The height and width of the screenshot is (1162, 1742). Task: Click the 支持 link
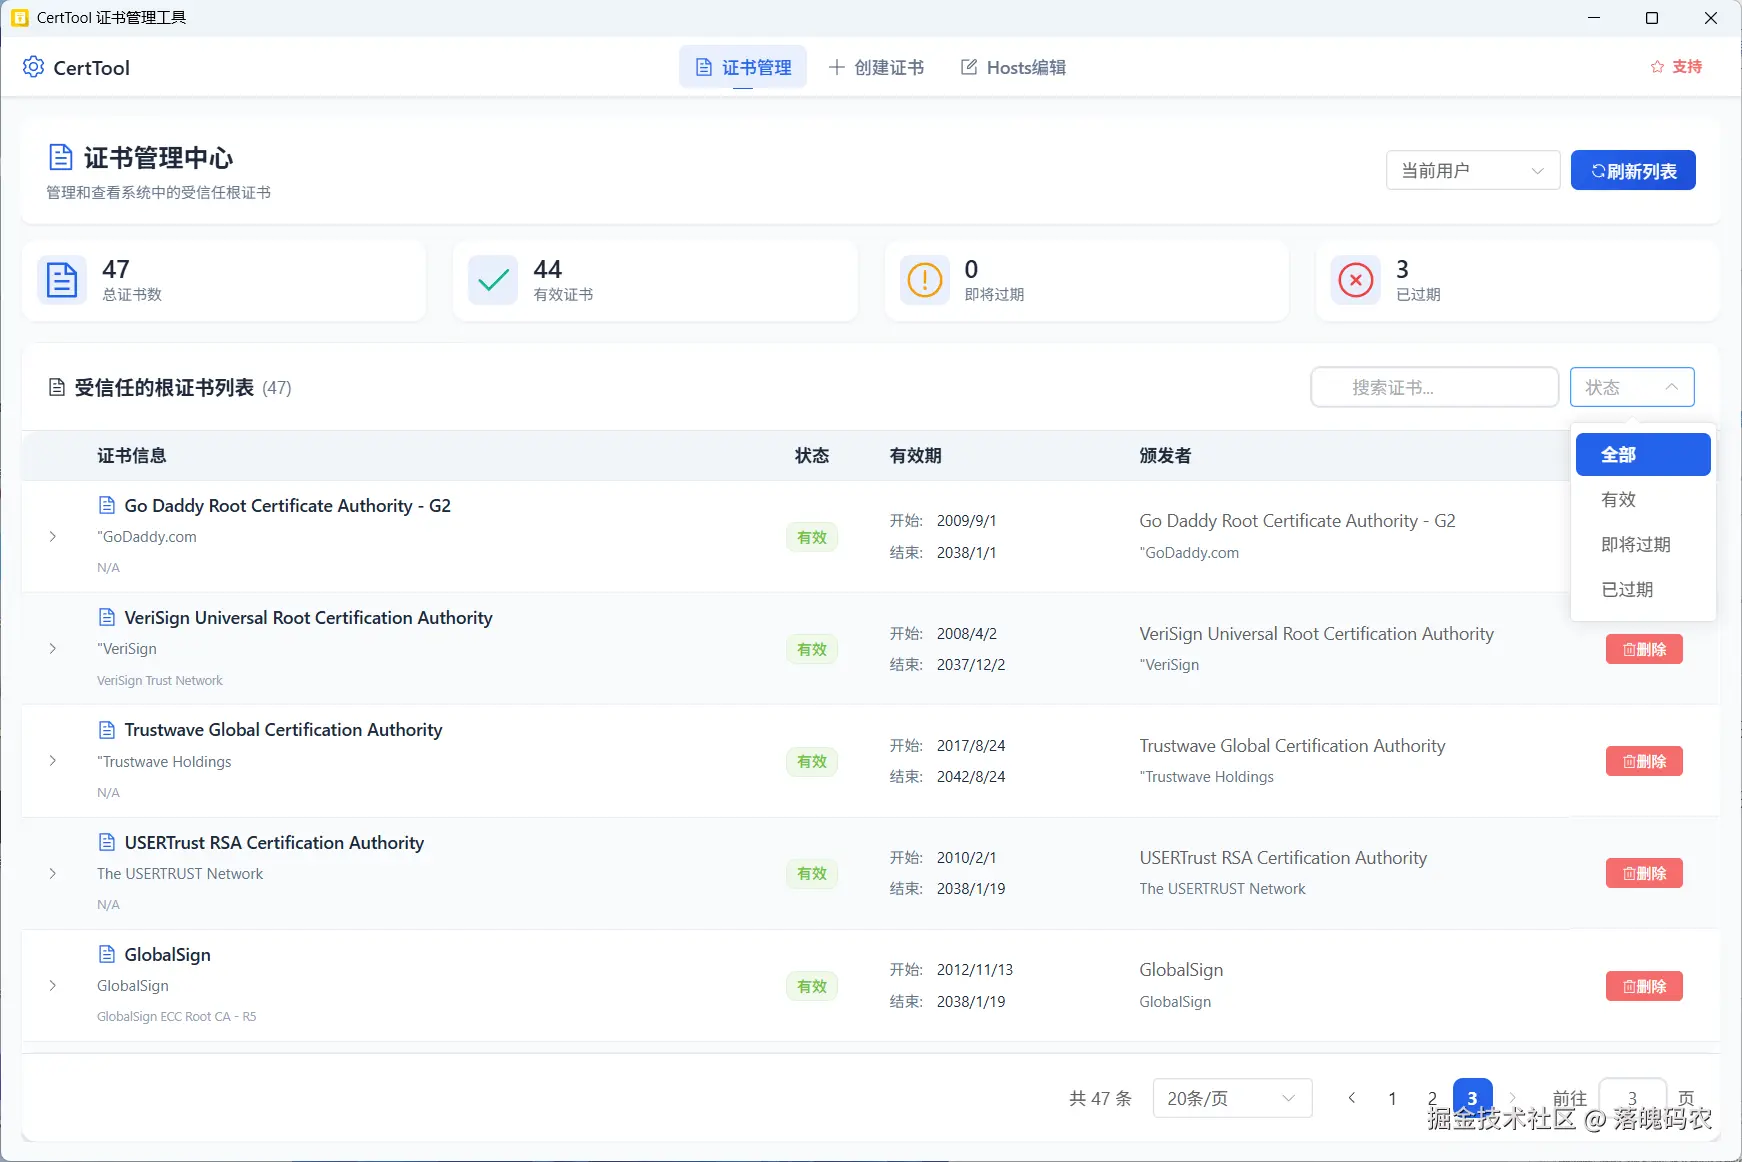(x=1686, y=67)
